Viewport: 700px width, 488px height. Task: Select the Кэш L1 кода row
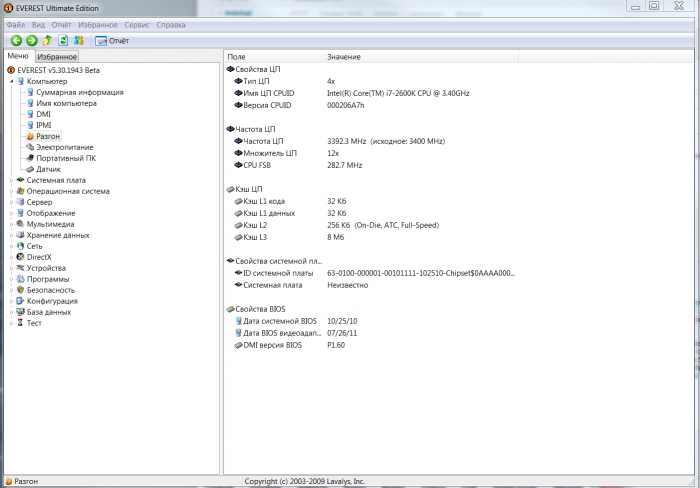[x=371, y=201]
